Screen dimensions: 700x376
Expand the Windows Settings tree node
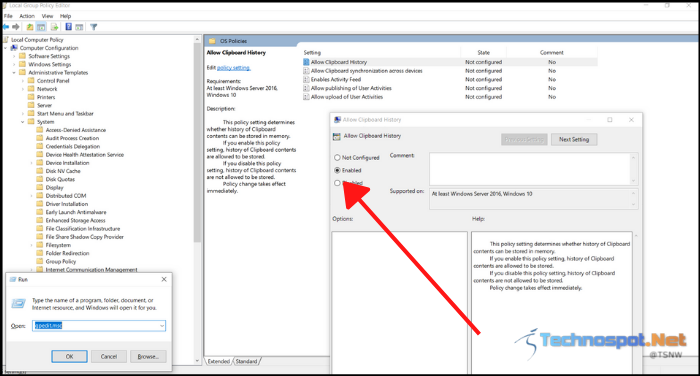tap(14, 64)
